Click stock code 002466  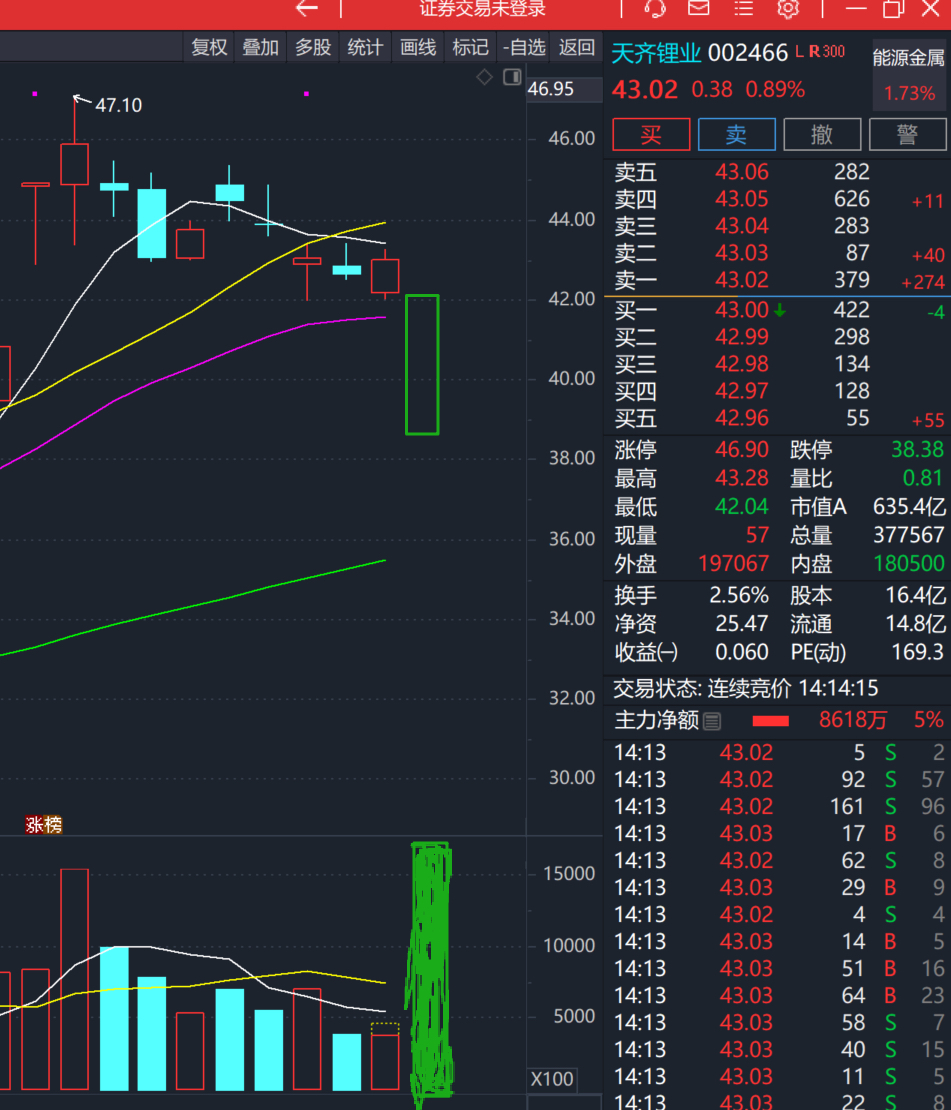[748, 53]
